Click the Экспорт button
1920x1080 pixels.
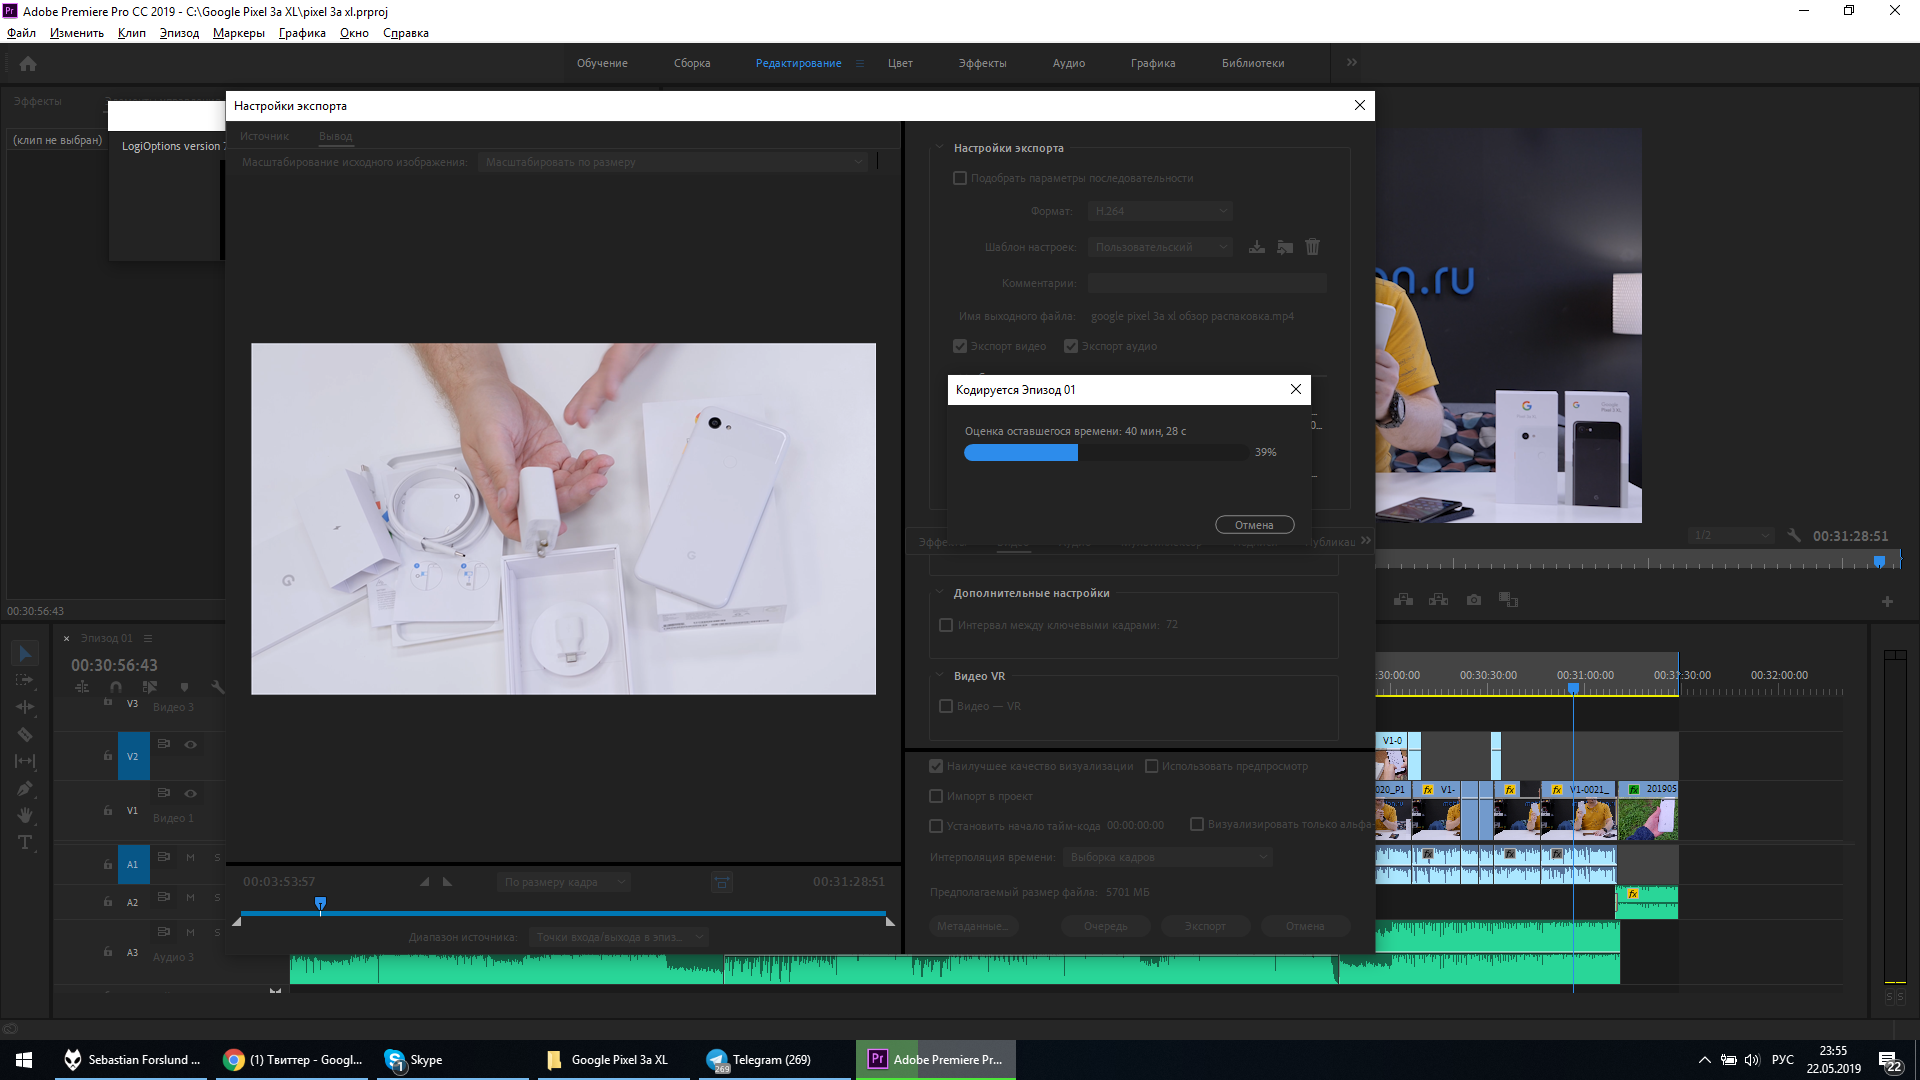1205,926
